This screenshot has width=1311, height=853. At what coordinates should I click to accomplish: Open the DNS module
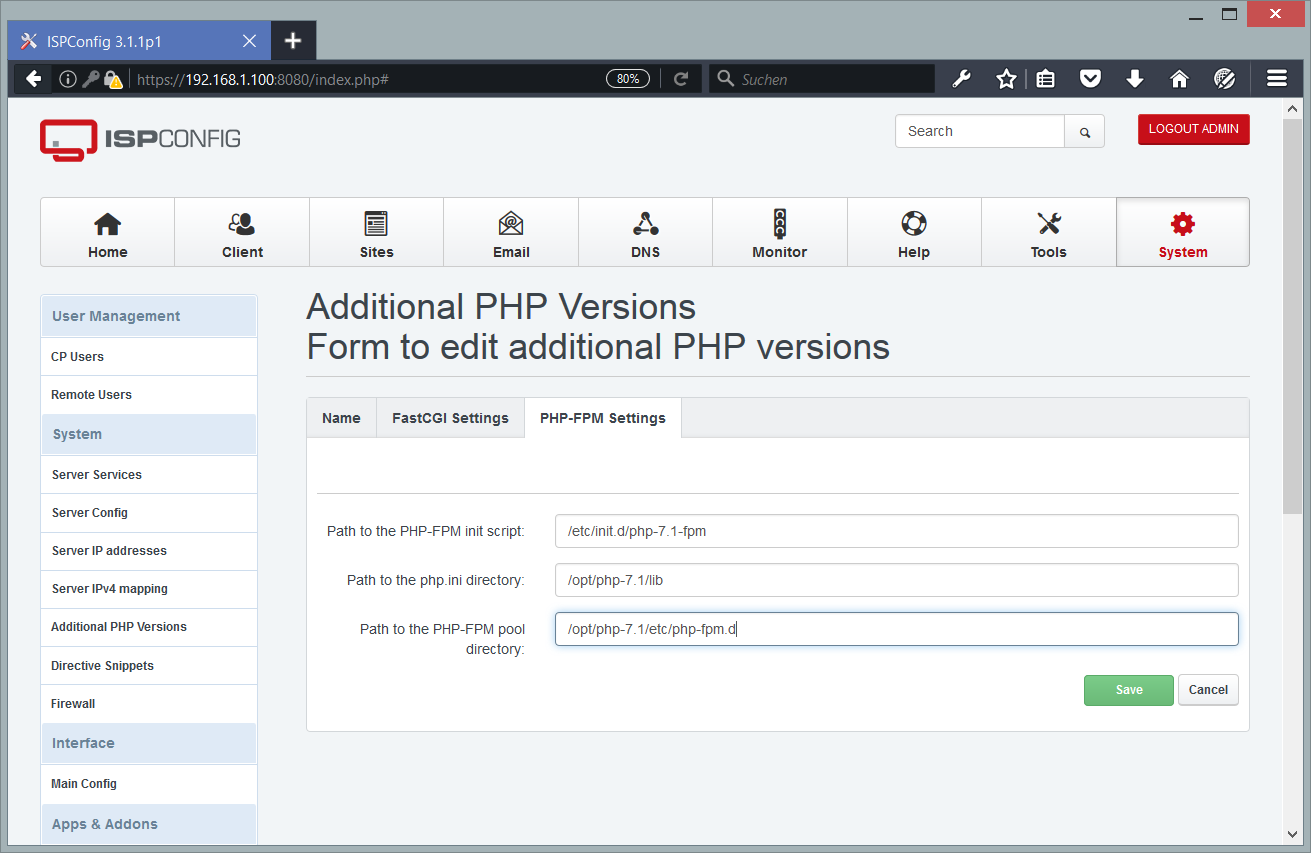[645, 232]
